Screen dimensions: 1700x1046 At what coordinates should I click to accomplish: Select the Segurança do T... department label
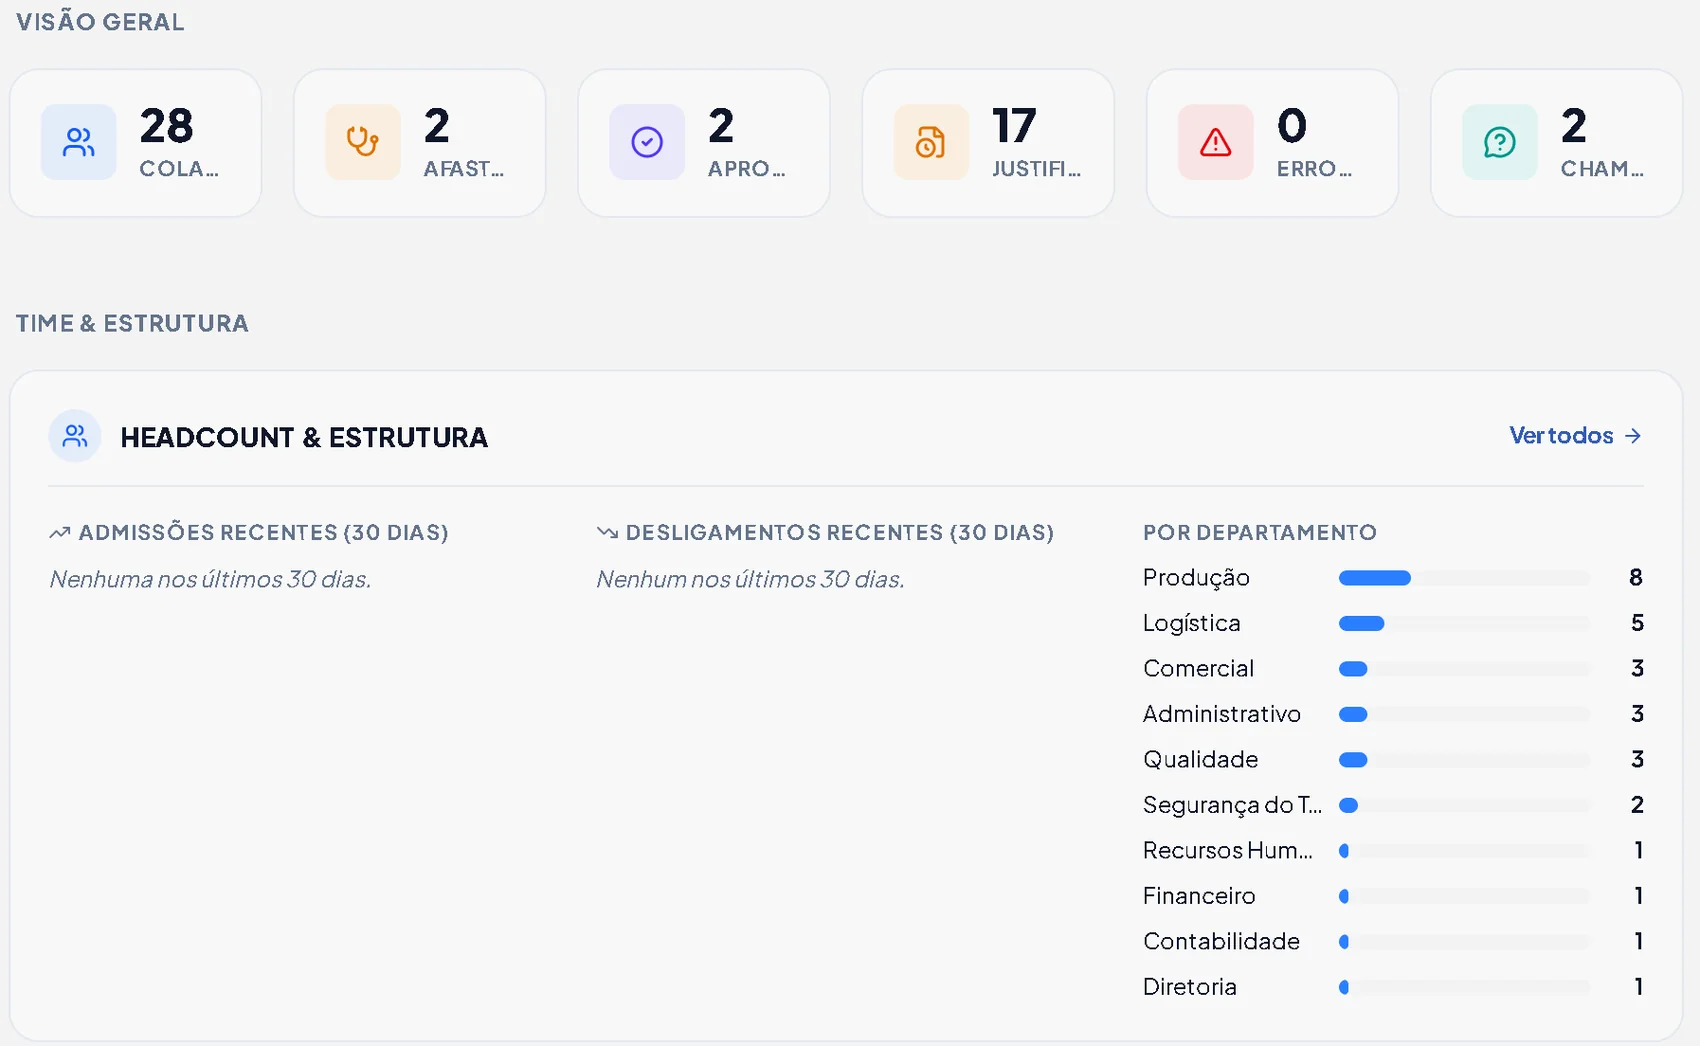pyautogui.click(x=1232, y=805)
